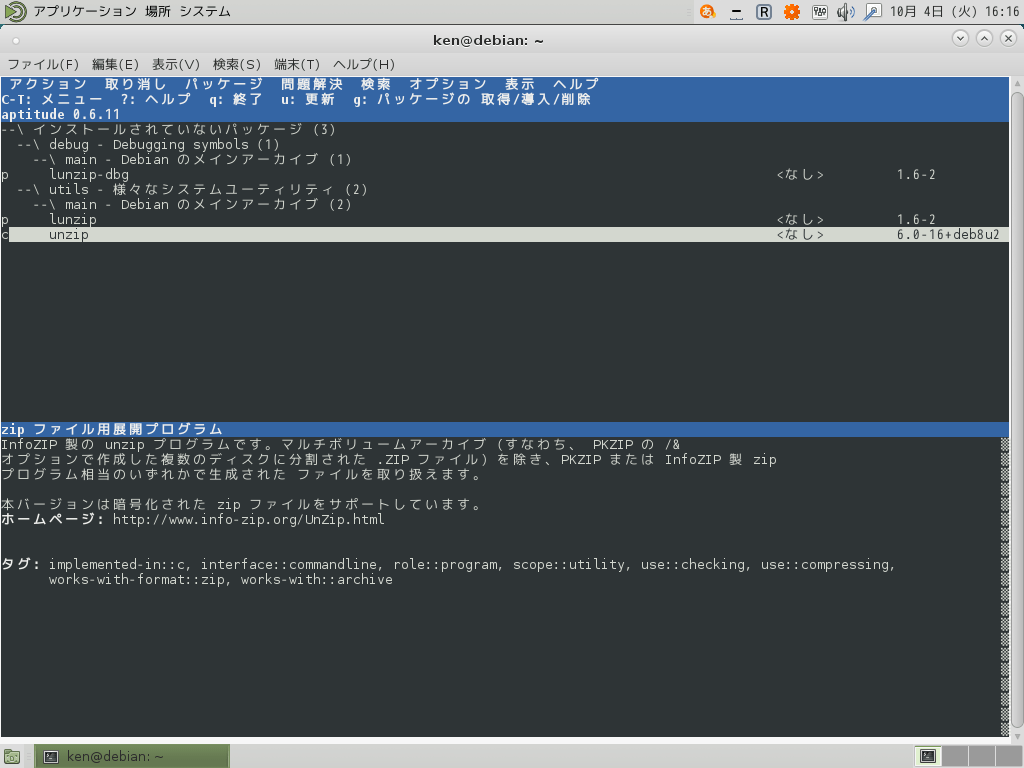Click the date and time clock in panel

point(954,12)
